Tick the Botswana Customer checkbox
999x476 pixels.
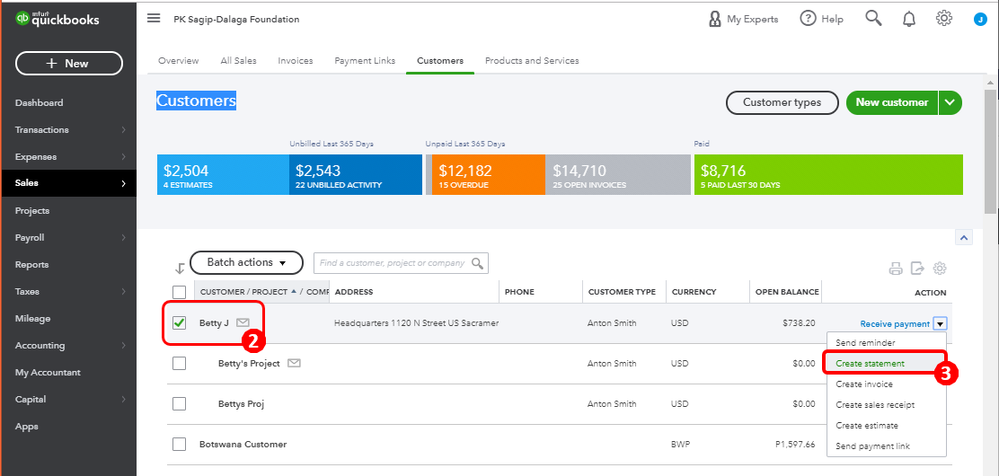[x=179, y=444]
